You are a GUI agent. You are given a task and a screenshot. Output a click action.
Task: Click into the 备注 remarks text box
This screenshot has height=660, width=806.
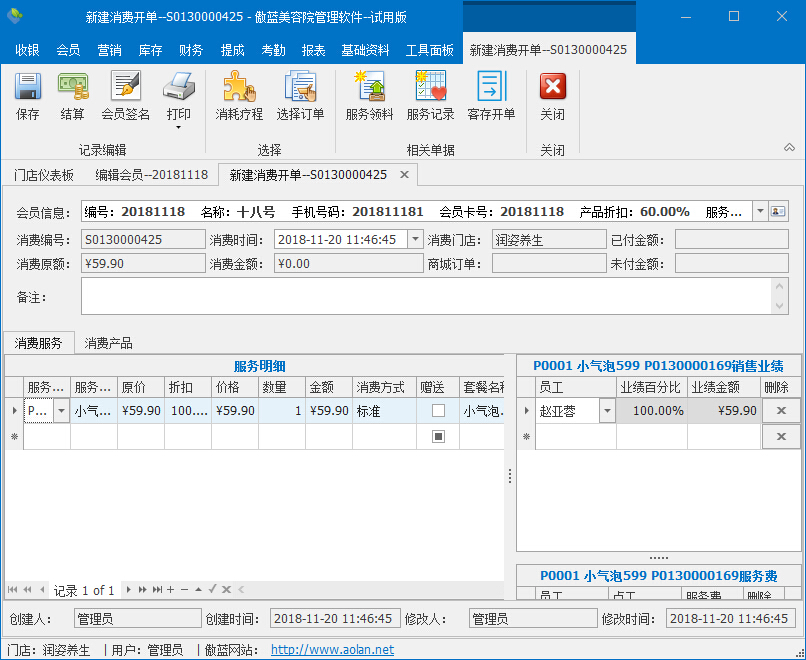[x=427, y=296]
